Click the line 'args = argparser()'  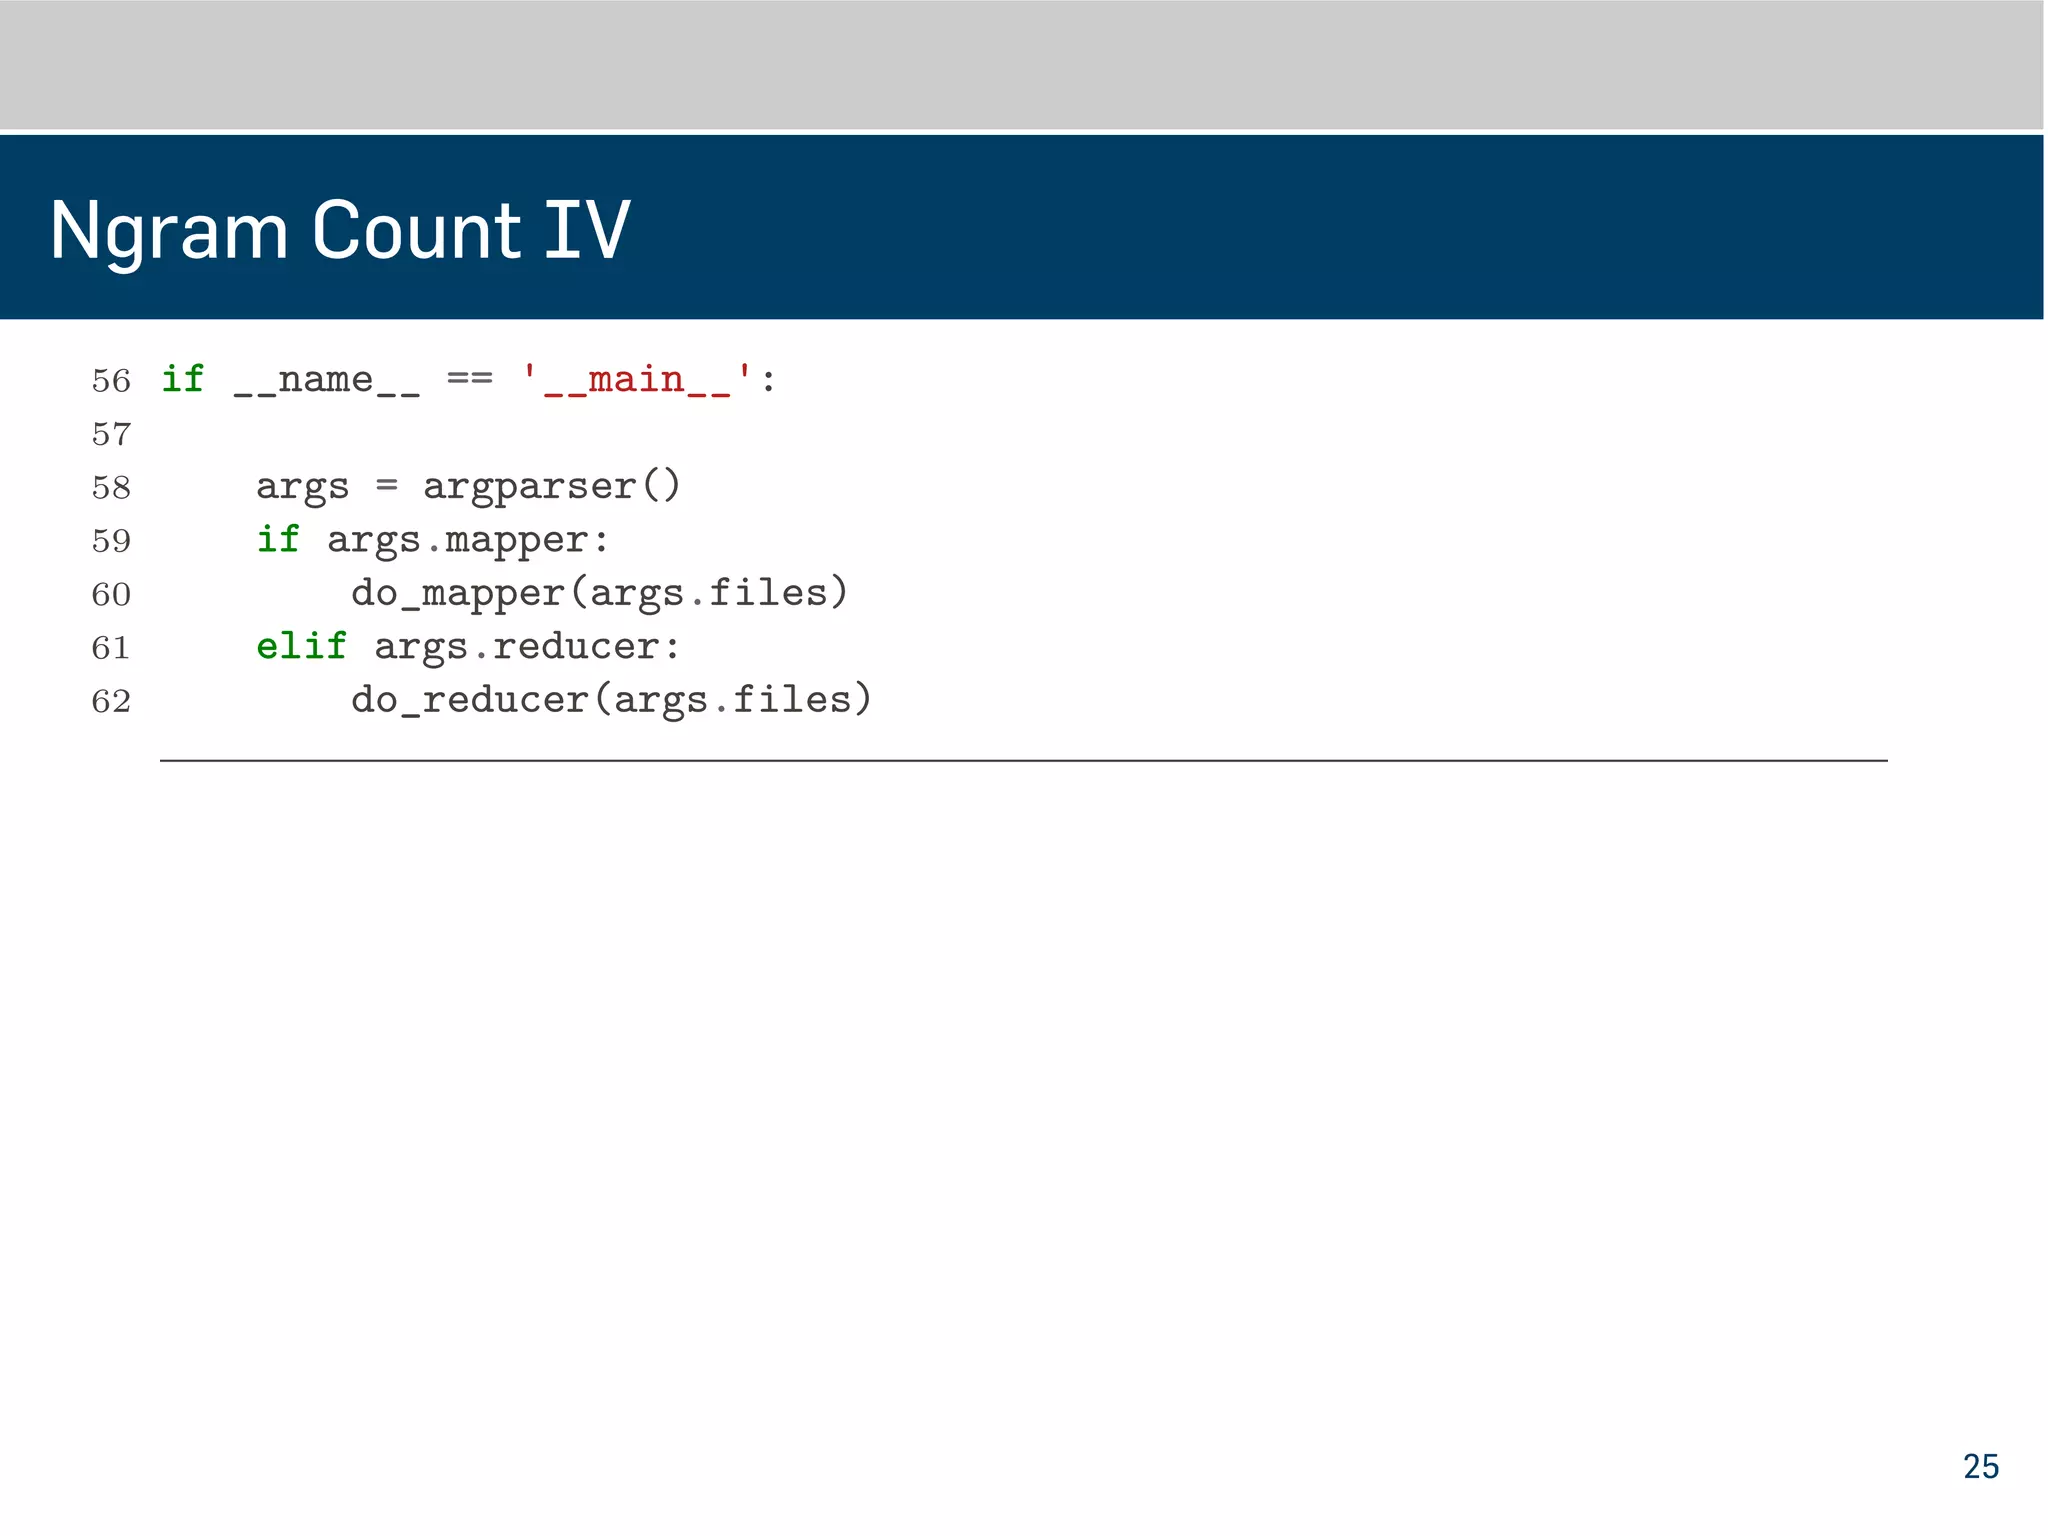point(468,487)
